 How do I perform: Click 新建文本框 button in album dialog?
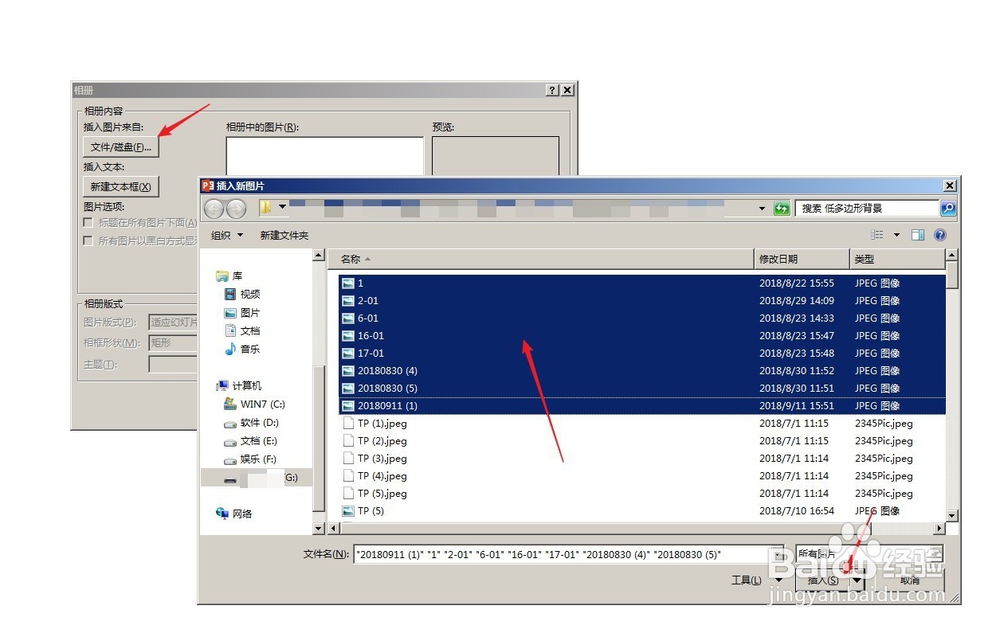[x=121, y=187]
